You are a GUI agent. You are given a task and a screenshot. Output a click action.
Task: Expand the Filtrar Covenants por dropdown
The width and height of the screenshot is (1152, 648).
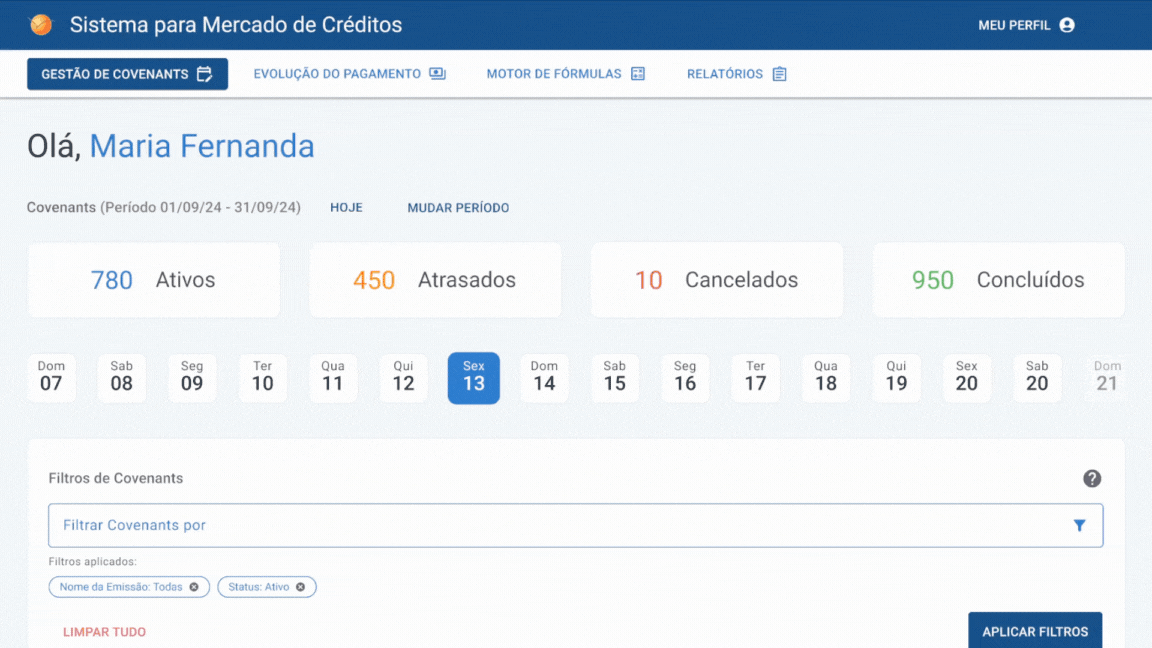575,525
